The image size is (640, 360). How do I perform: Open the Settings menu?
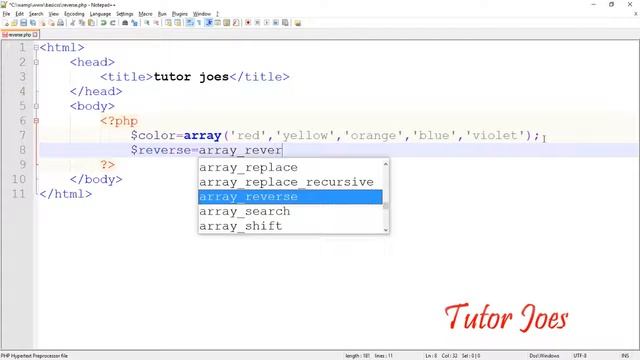tap(125, 14)
